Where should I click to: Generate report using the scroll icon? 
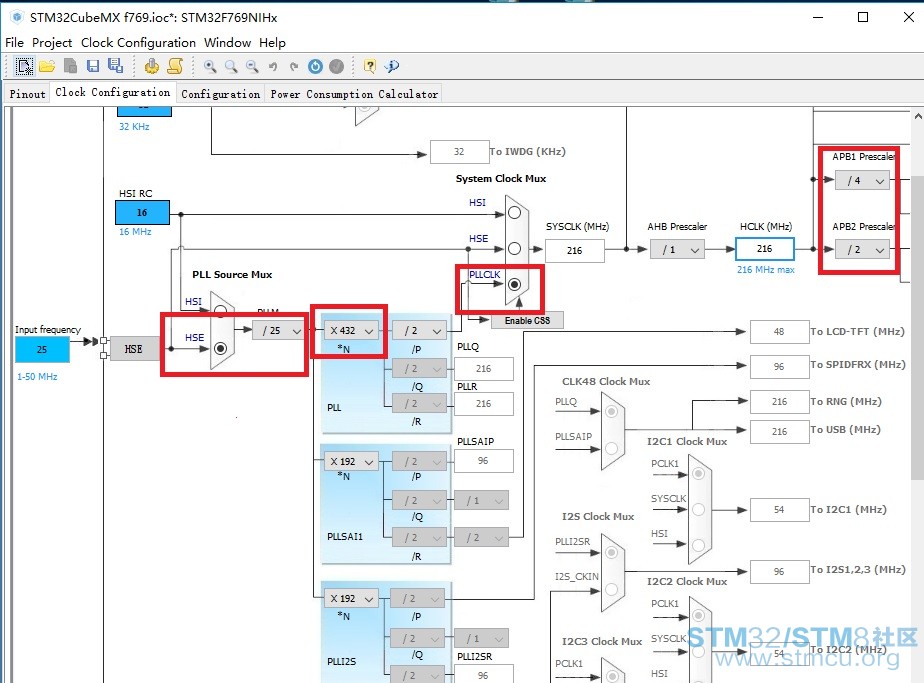point(175,66)
